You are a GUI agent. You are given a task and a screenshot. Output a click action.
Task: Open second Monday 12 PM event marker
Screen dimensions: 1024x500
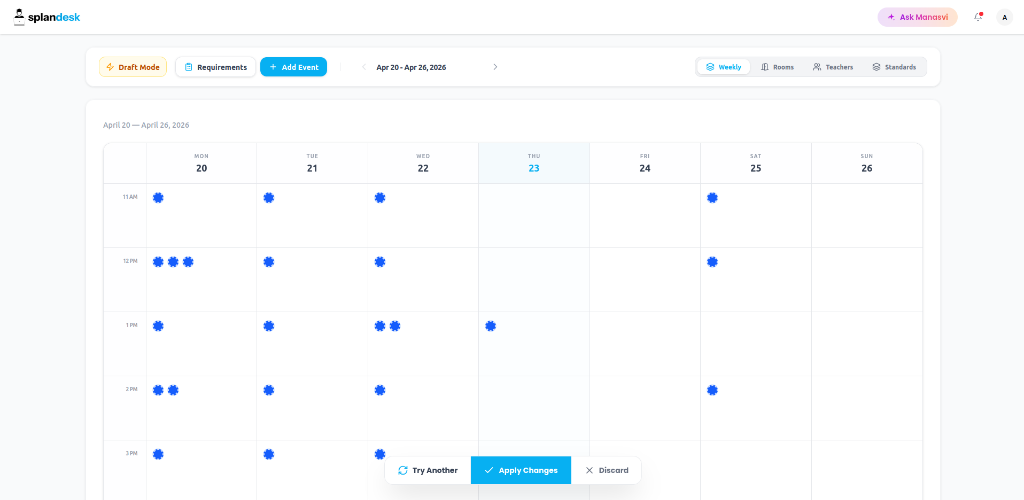(x=173, y=262)
